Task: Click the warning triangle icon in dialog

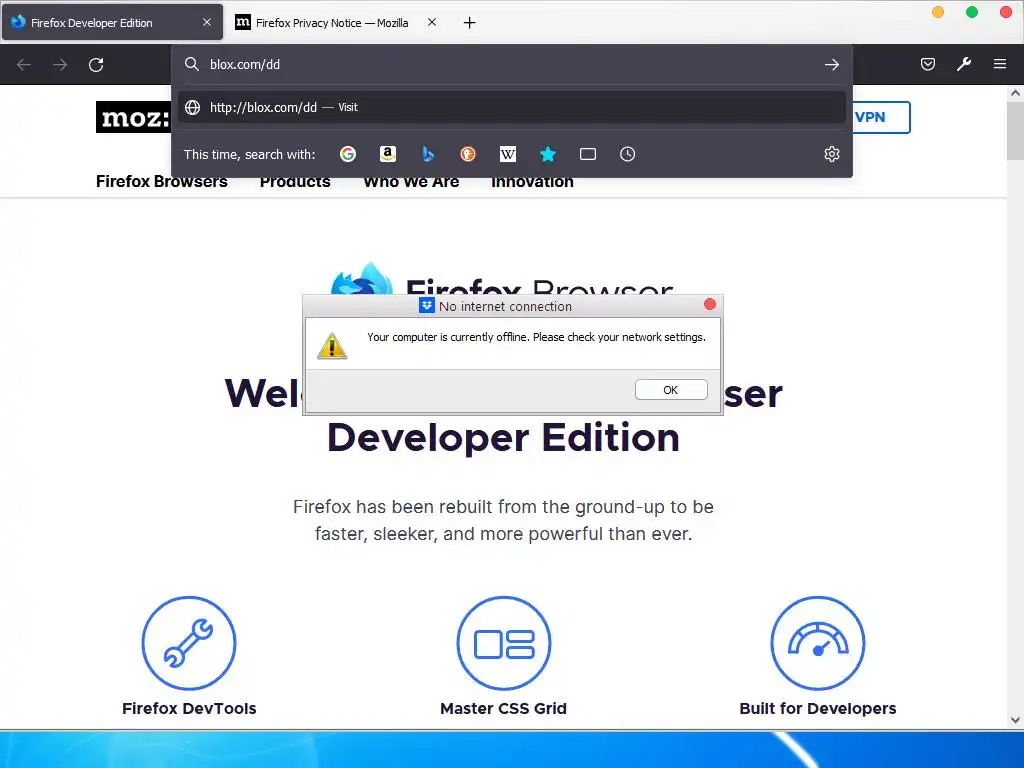Action: (332, 346)
